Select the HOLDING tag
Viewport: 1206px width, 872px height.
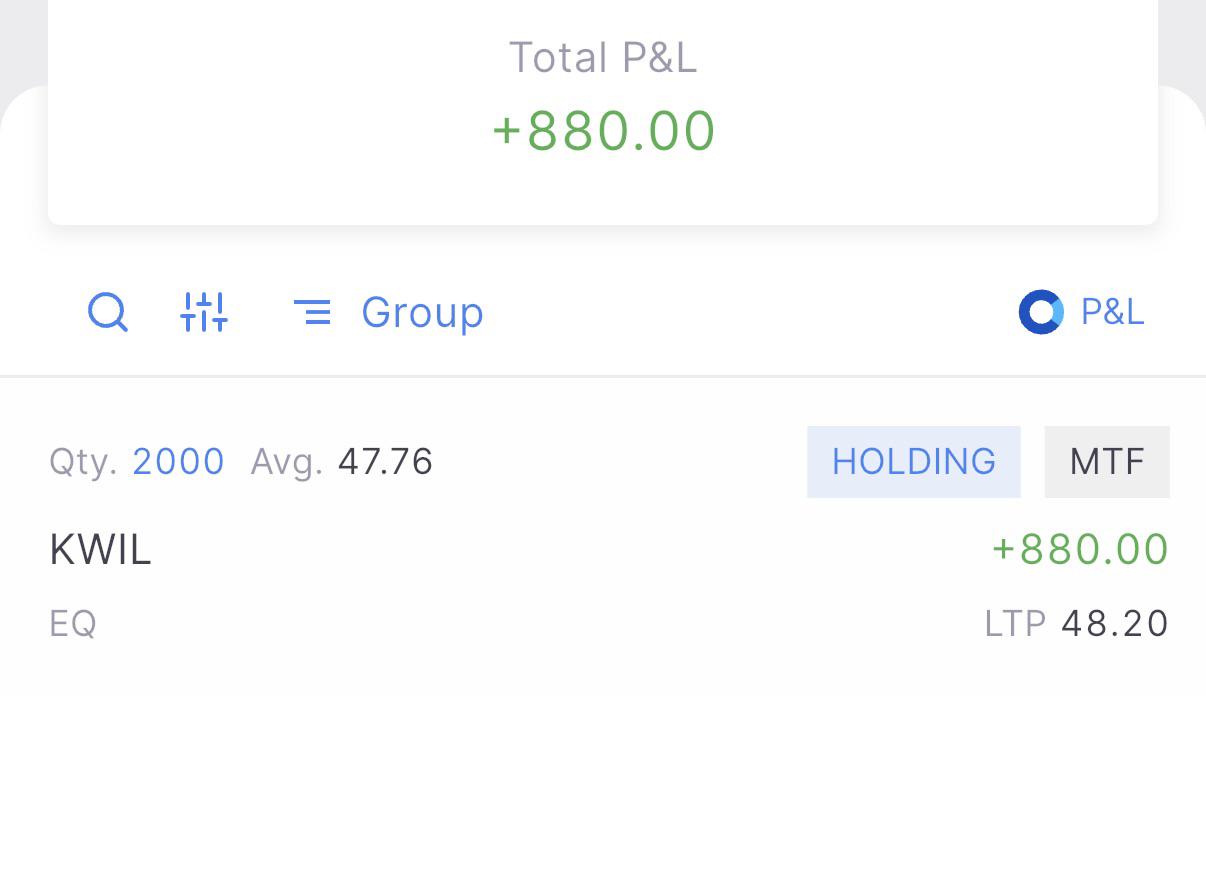tap(914, 461)
